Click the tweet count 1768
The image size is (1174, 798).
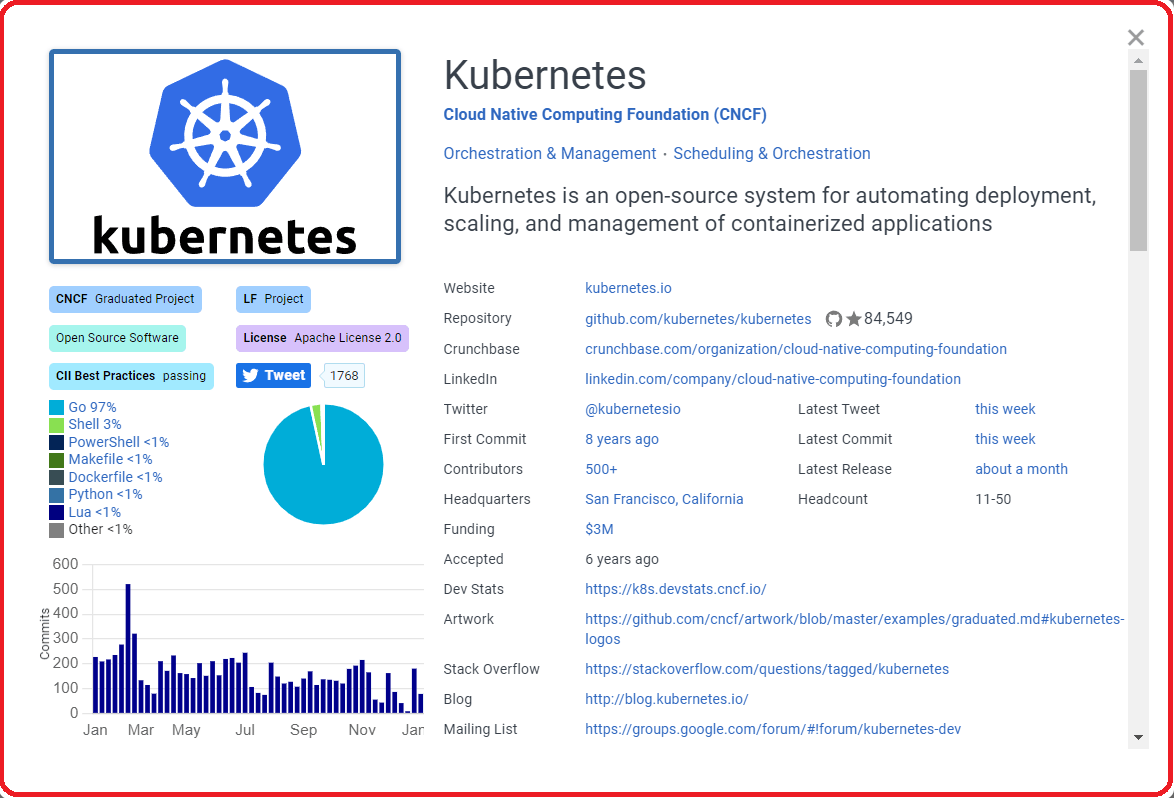[344, 376]
